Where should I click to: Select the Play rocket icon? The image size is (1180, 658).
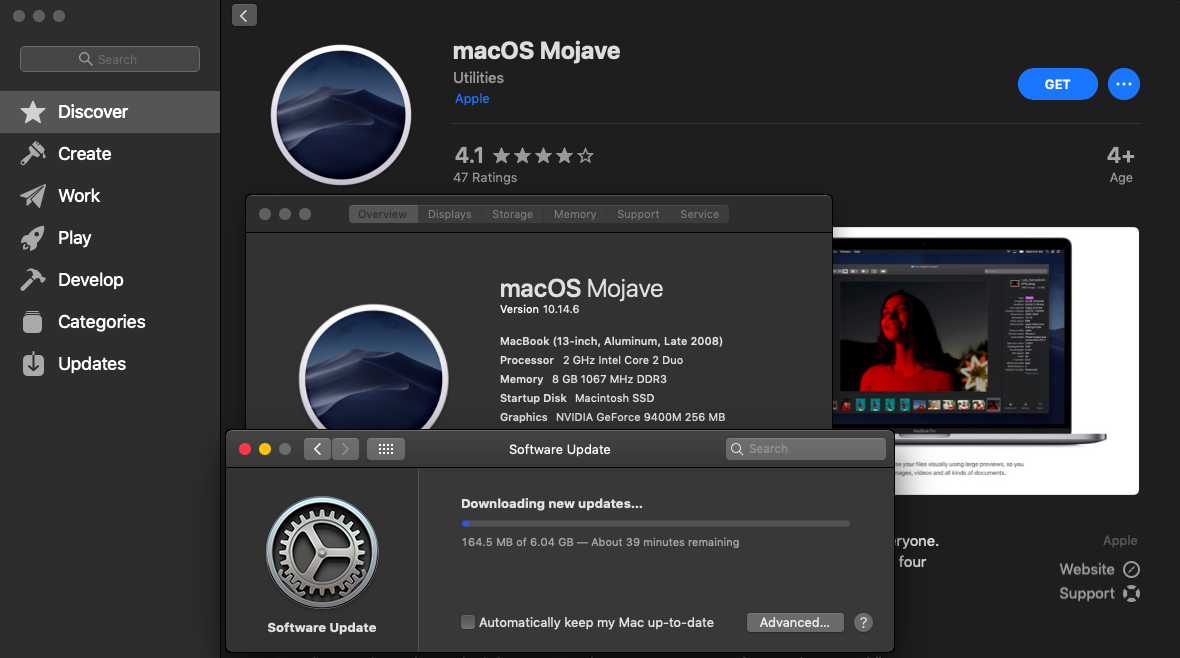(33, 238)
